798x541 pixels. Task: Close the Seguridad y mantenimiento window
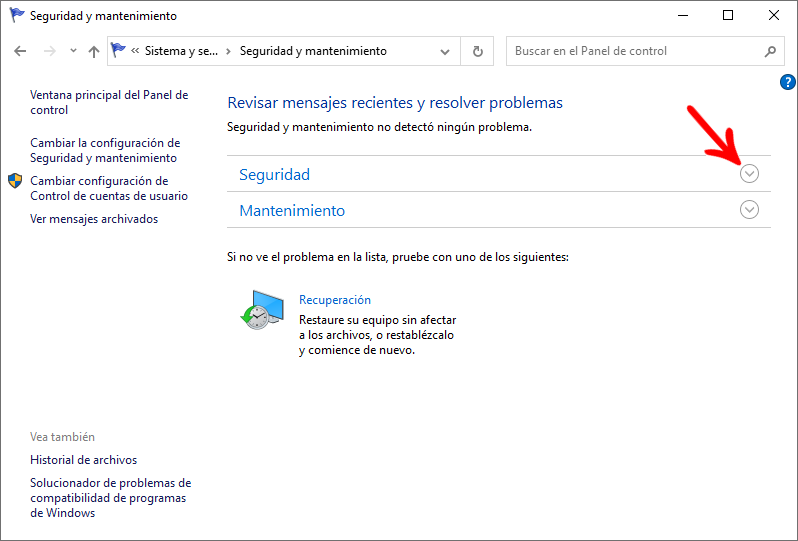pyautogui.click(x=774, y=15)
